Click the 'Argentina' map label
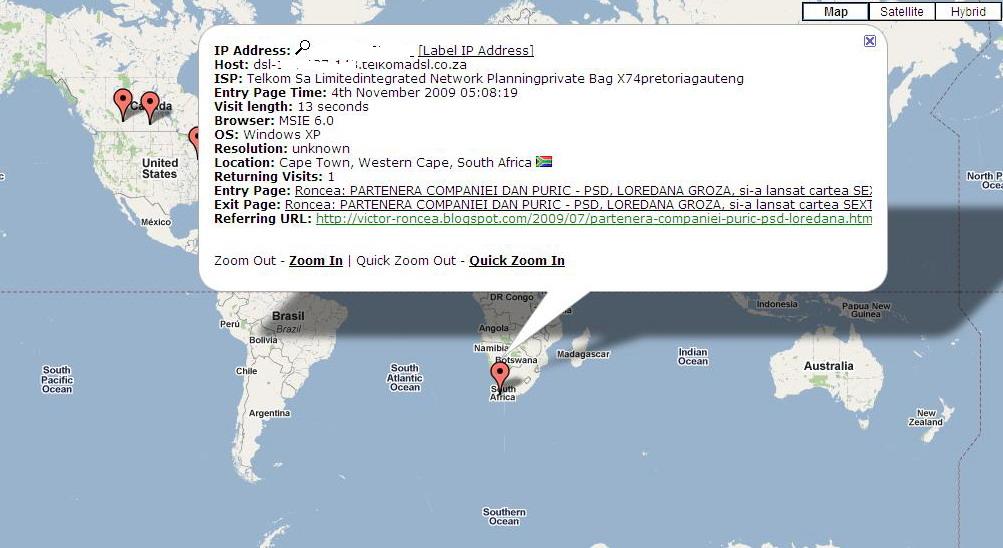The width and height of the screenshot is (1003, 548). (269, 413)
